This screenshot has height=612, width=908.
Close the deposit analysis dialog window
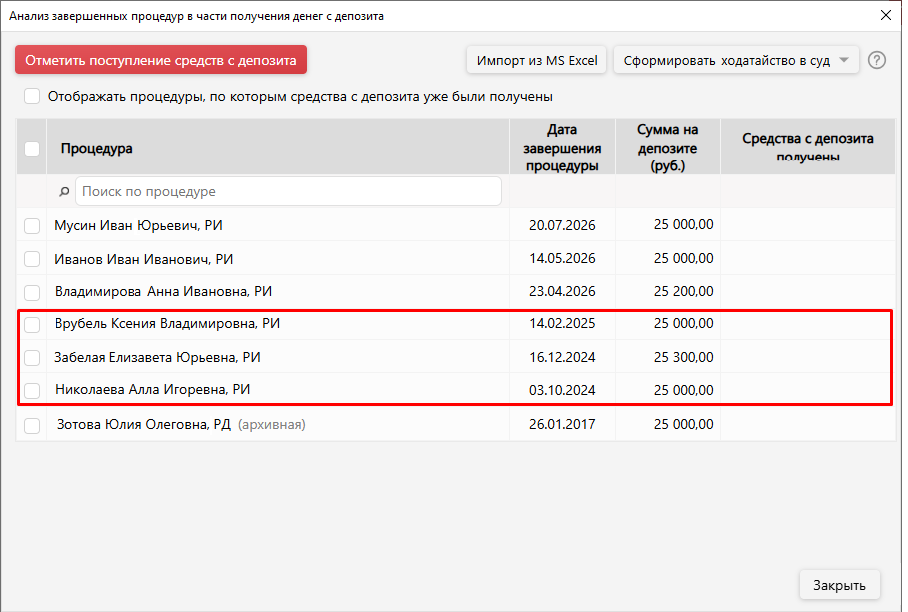885,15
